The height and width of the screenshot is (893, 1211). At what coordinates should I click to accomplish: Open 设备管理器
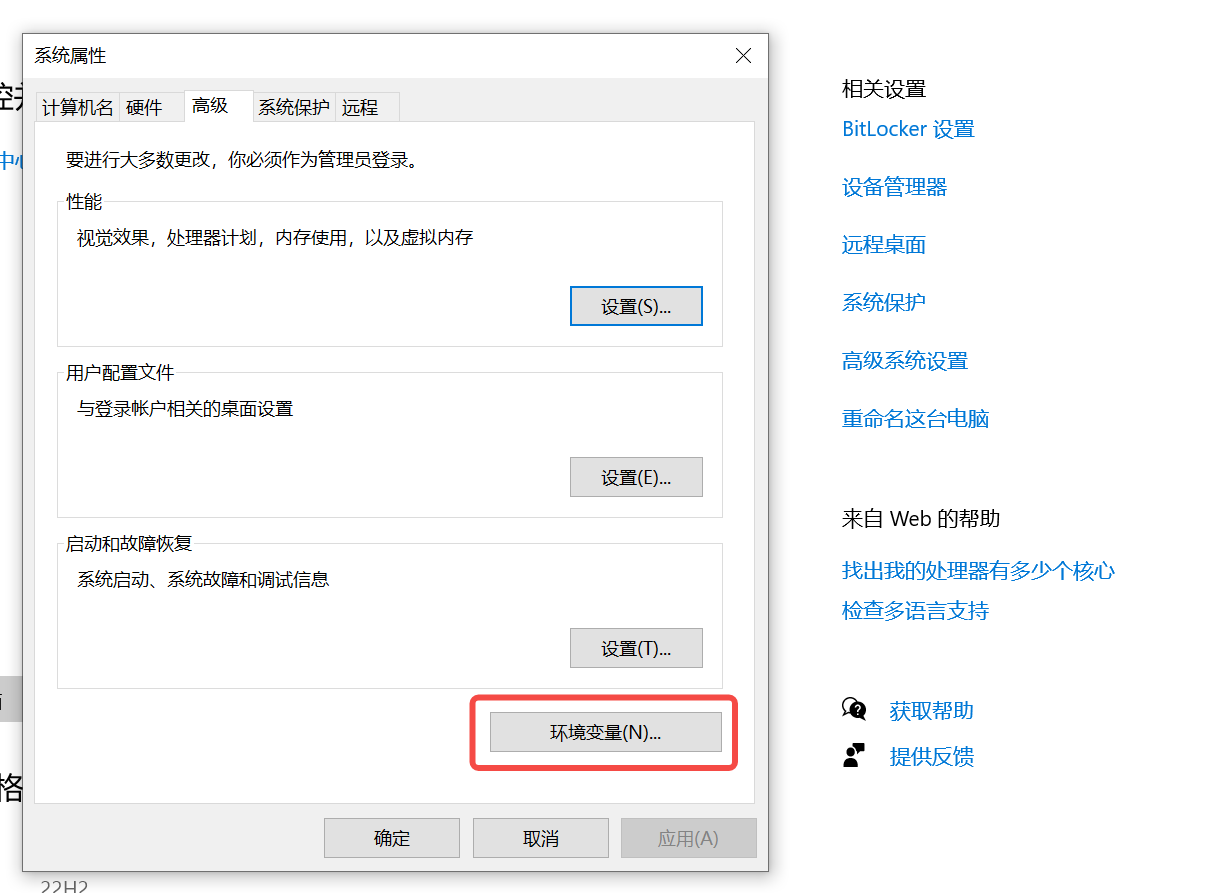click(893, 187)
